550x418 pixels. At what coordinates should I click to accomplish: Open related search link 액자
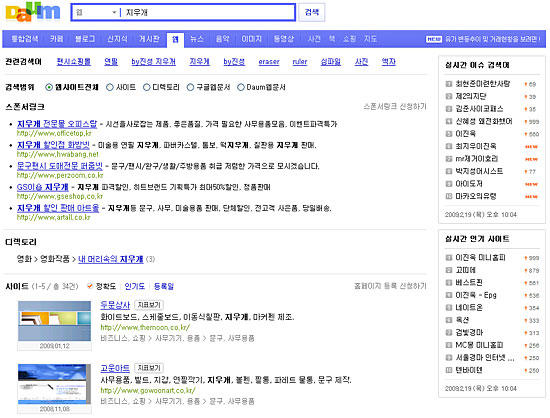pos(389,62)
